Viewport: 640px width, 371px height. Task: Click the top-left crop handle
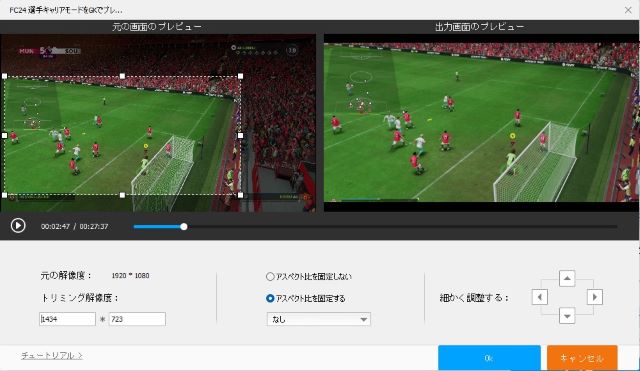click(4, 76)
